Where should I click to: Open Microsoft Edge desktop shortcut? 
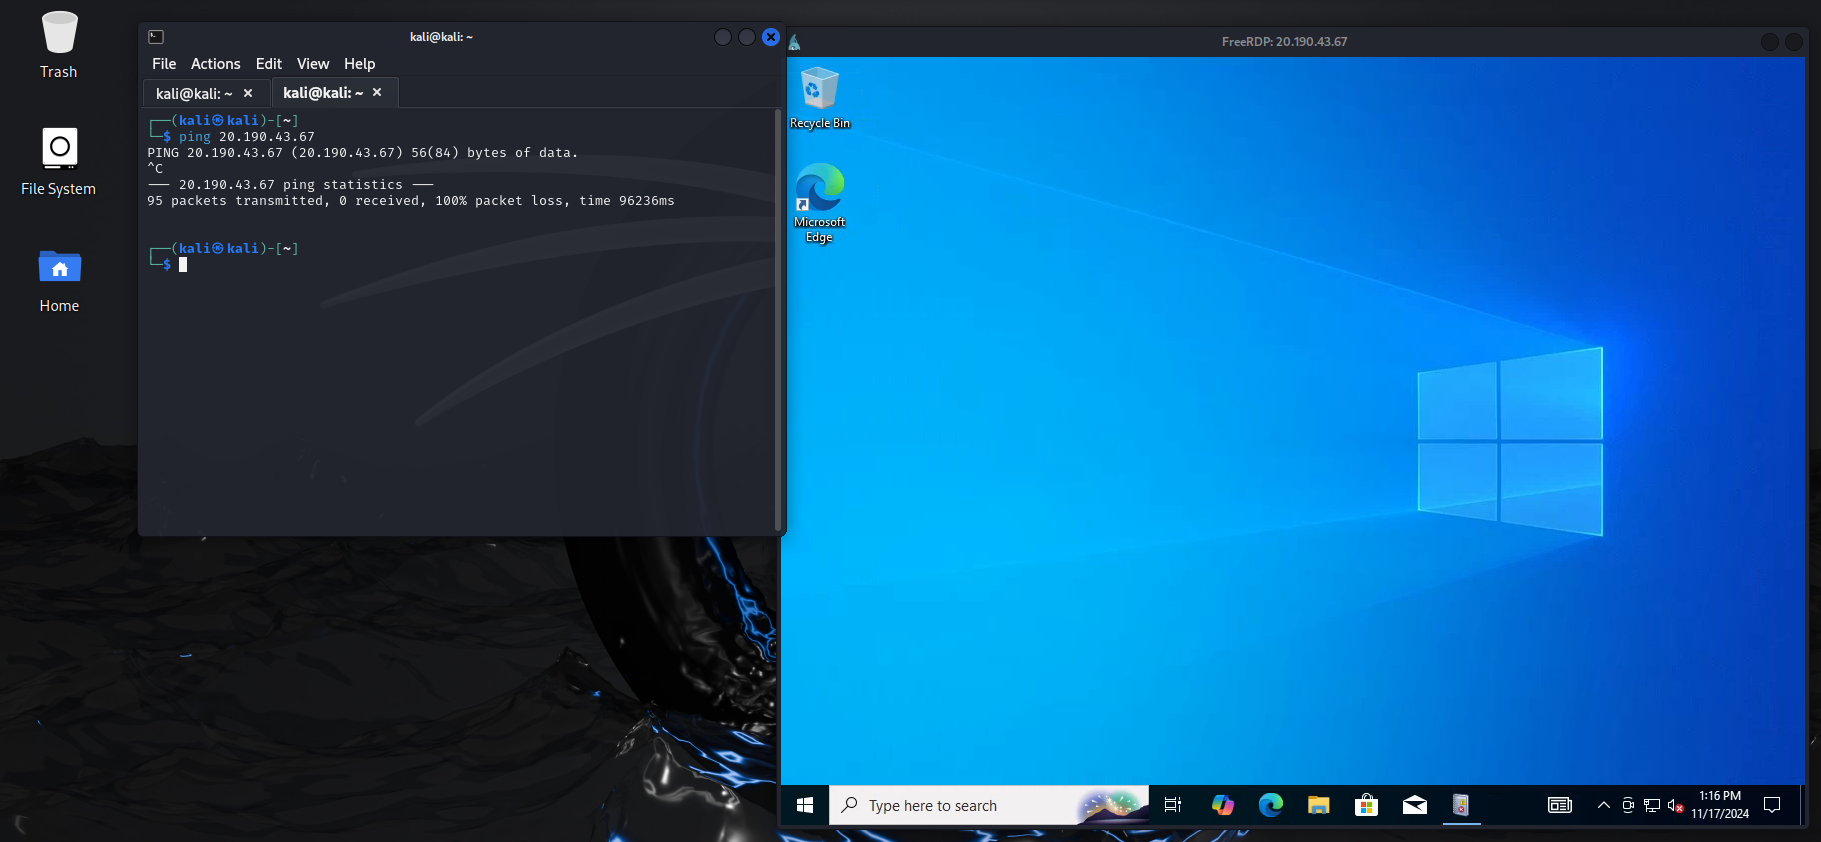820,203
